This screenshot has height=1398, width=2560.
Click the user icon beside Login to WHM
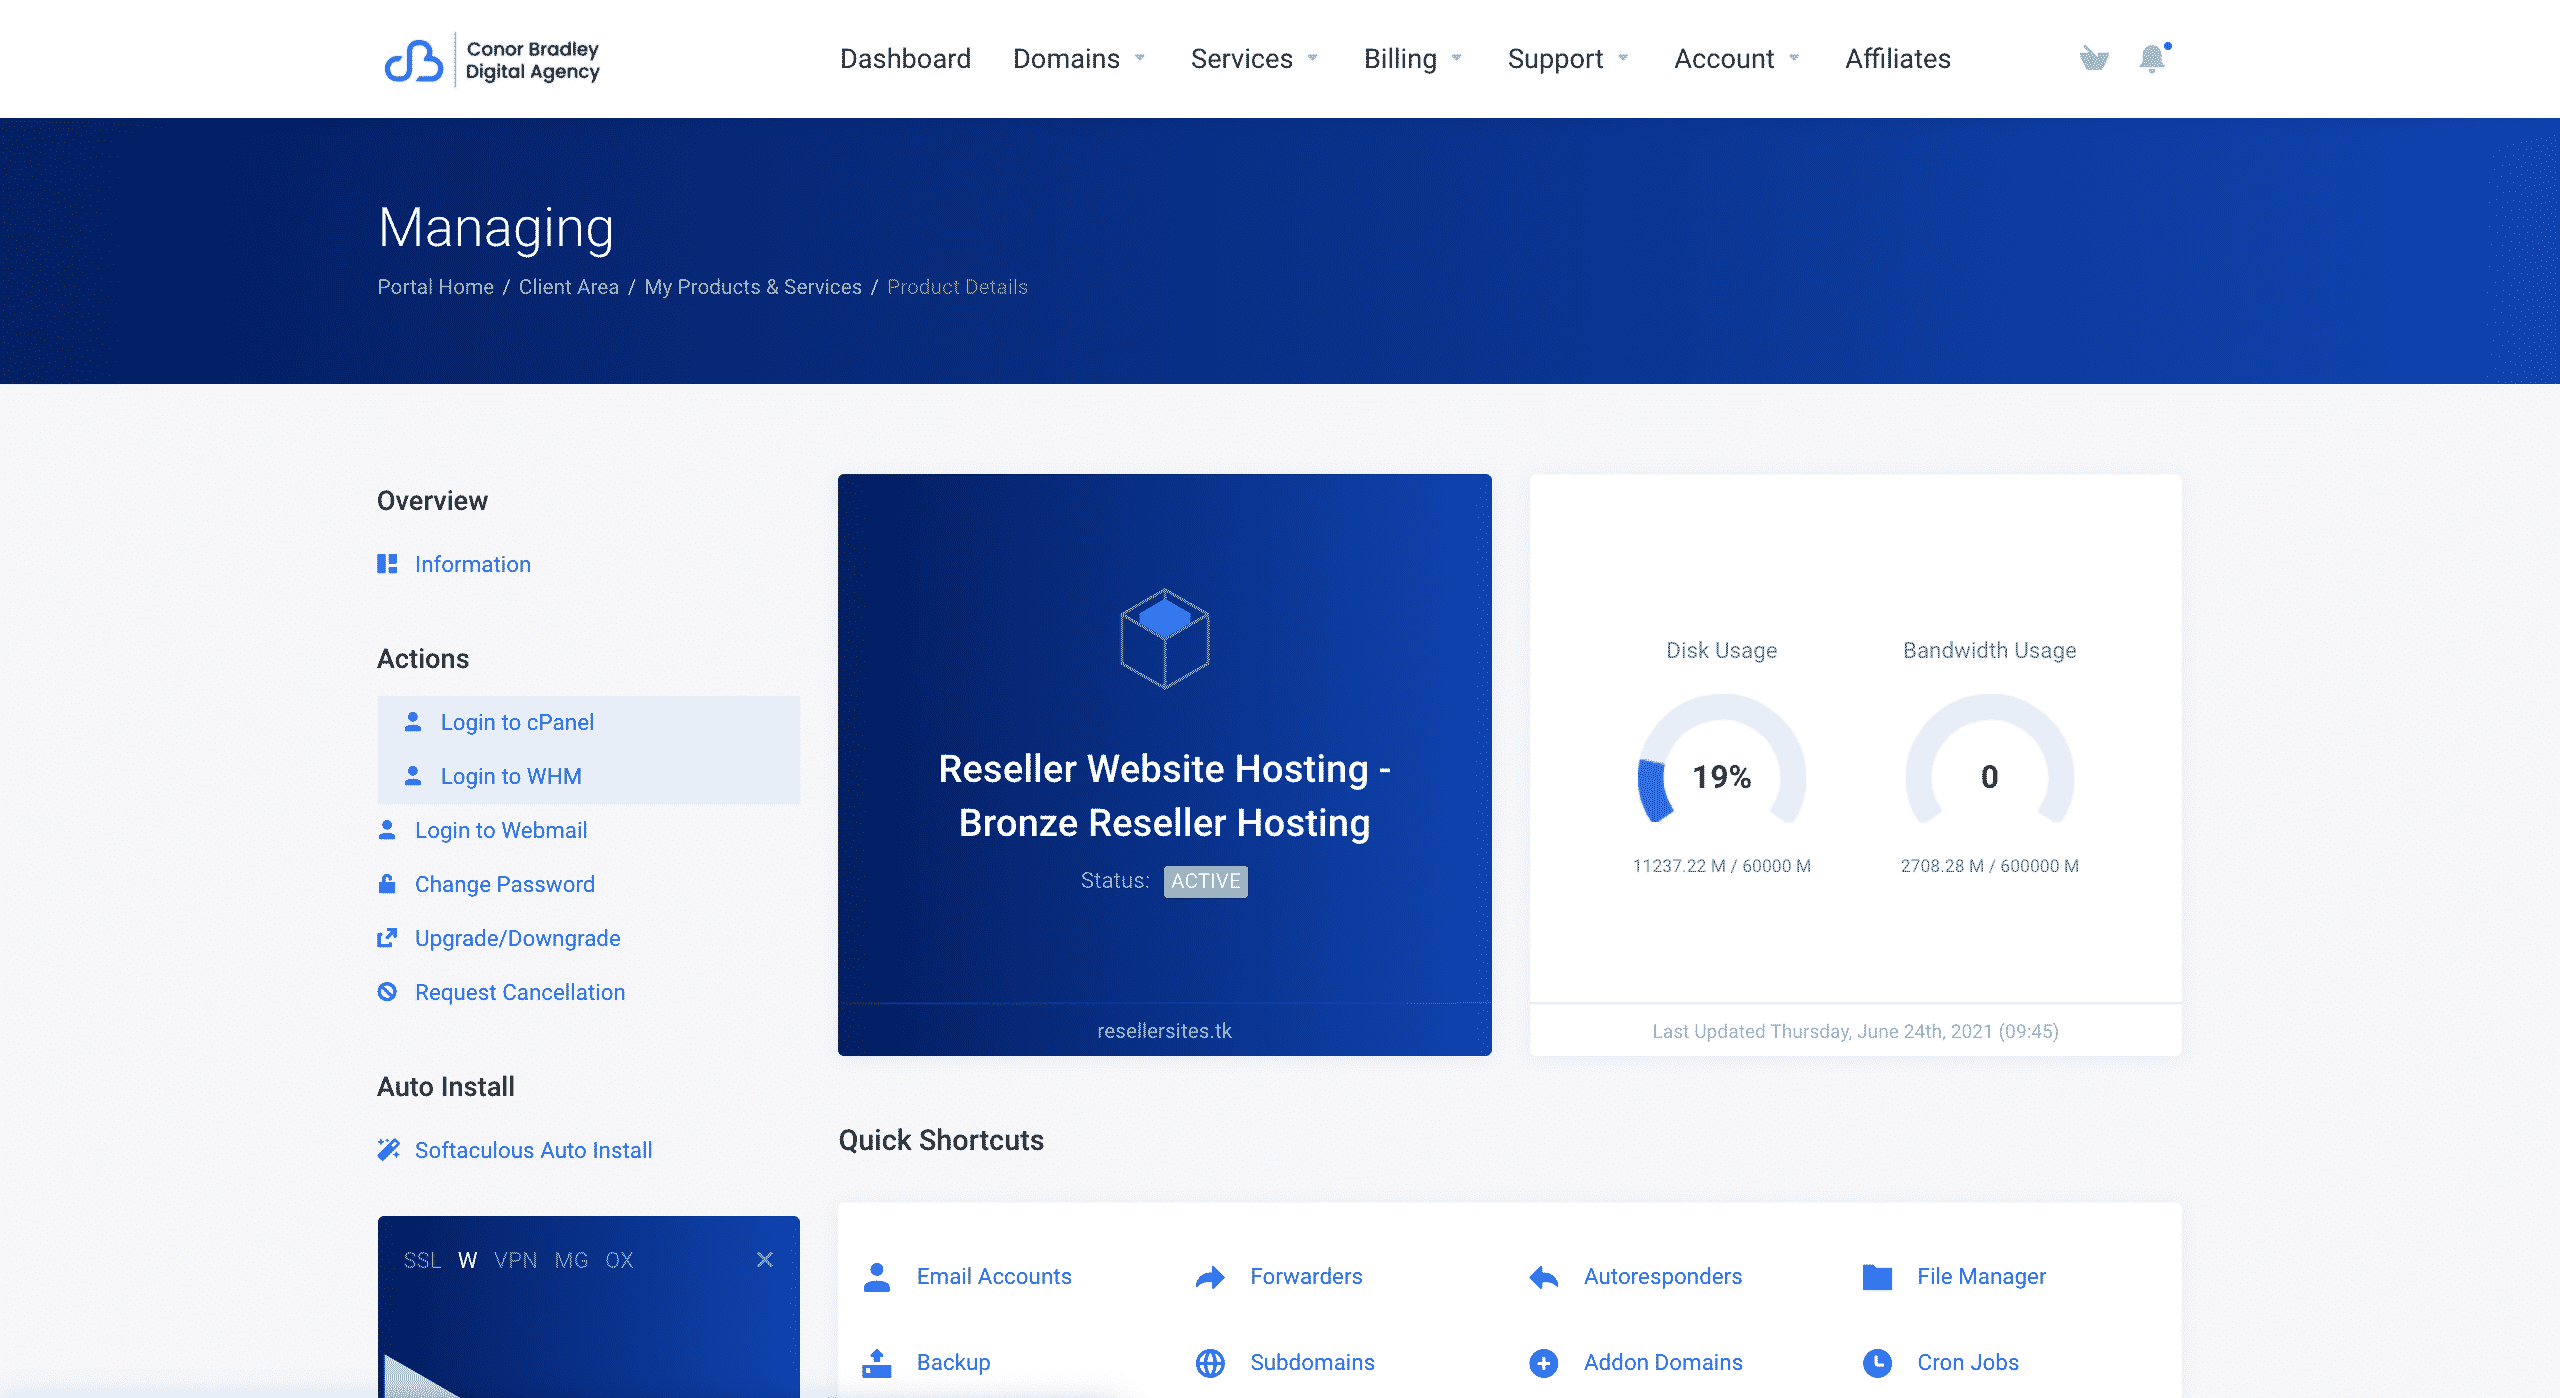click(x=413, y=775)
